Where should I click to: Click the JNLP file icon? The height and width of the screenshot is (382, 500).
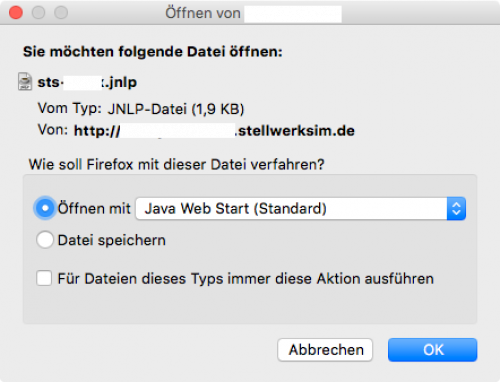25,82
